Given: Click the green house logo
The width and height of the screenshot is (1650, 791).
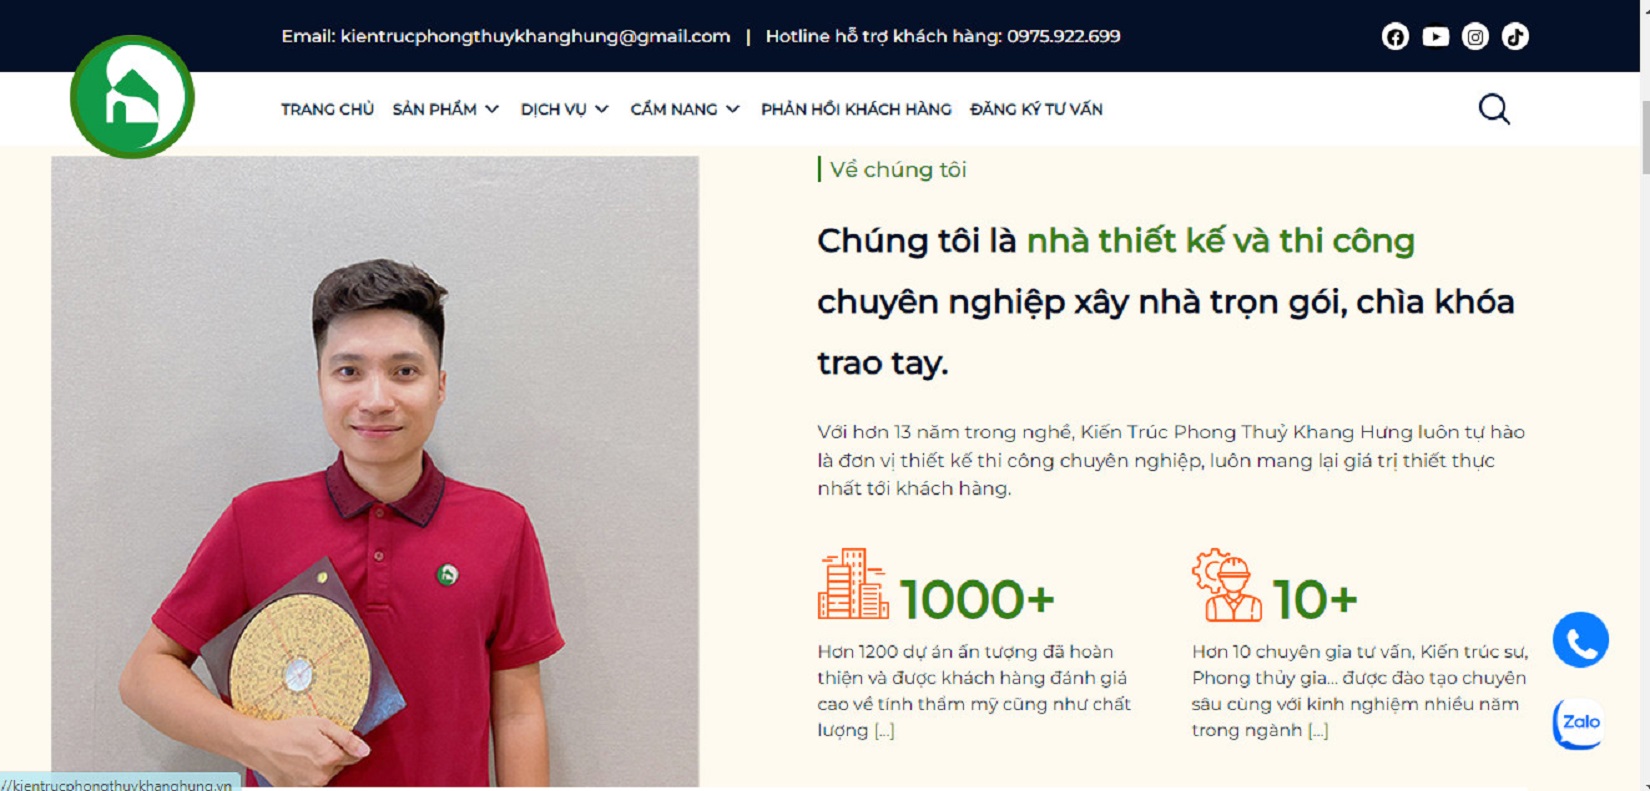Looking at the screenshot, I should (132, 97).
